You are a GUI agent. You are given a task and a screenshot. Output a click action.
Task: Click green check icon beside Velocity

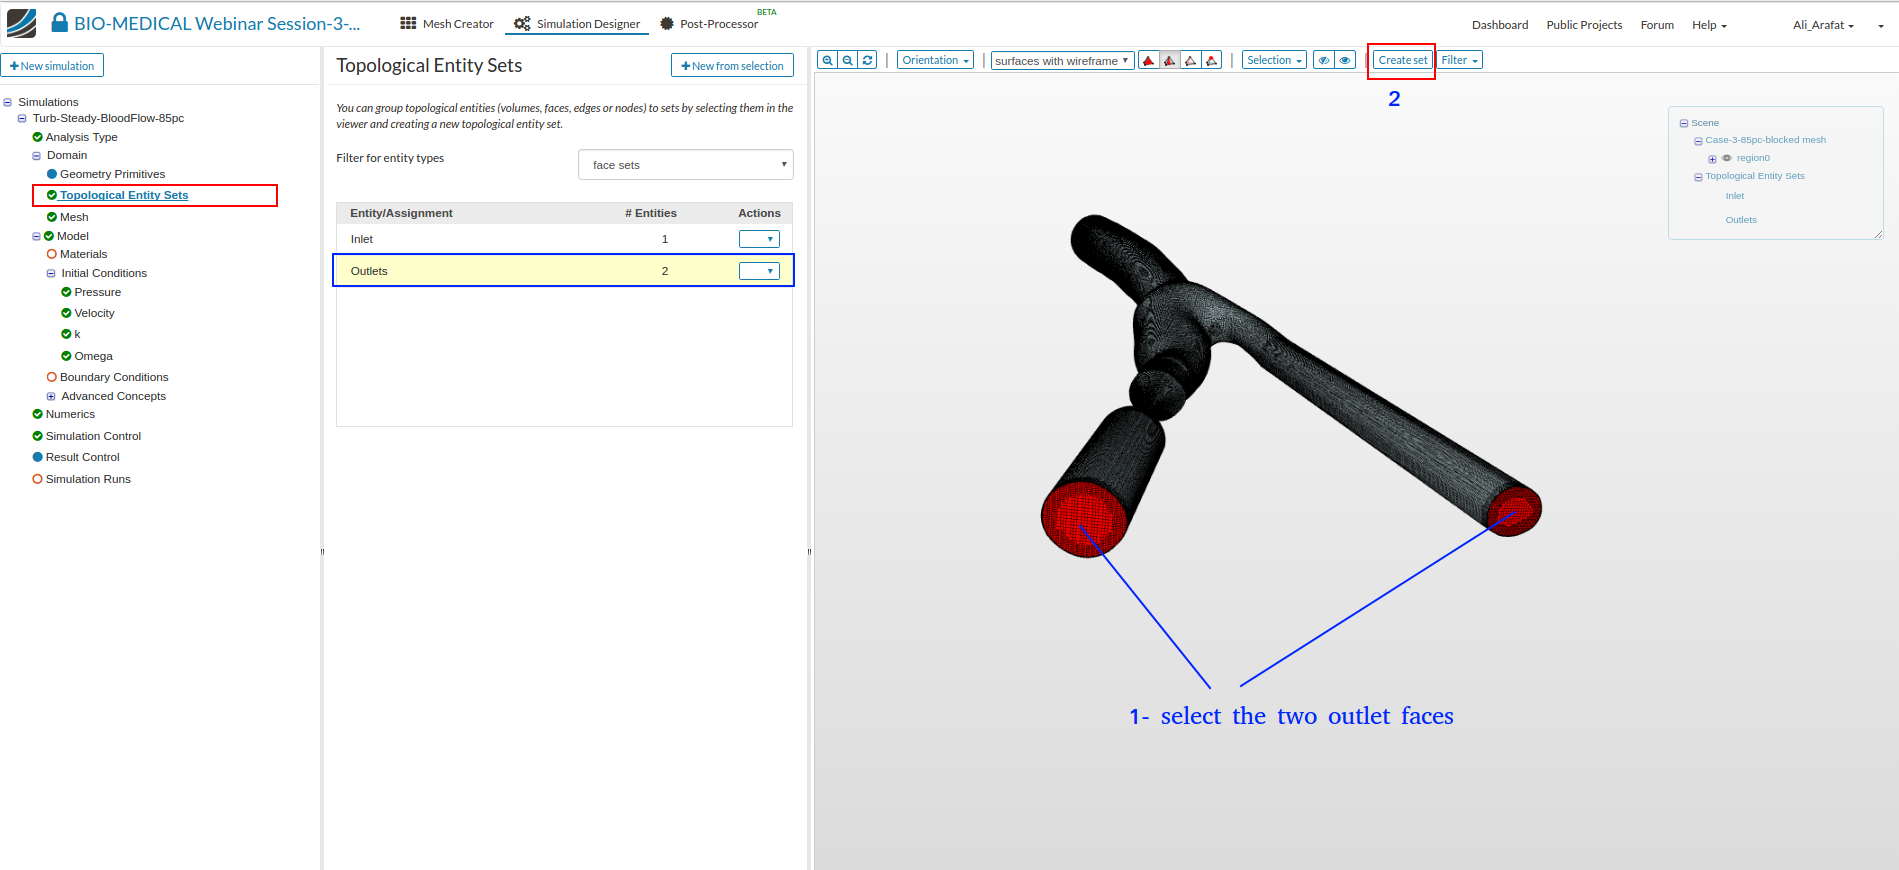click(66, 313)
